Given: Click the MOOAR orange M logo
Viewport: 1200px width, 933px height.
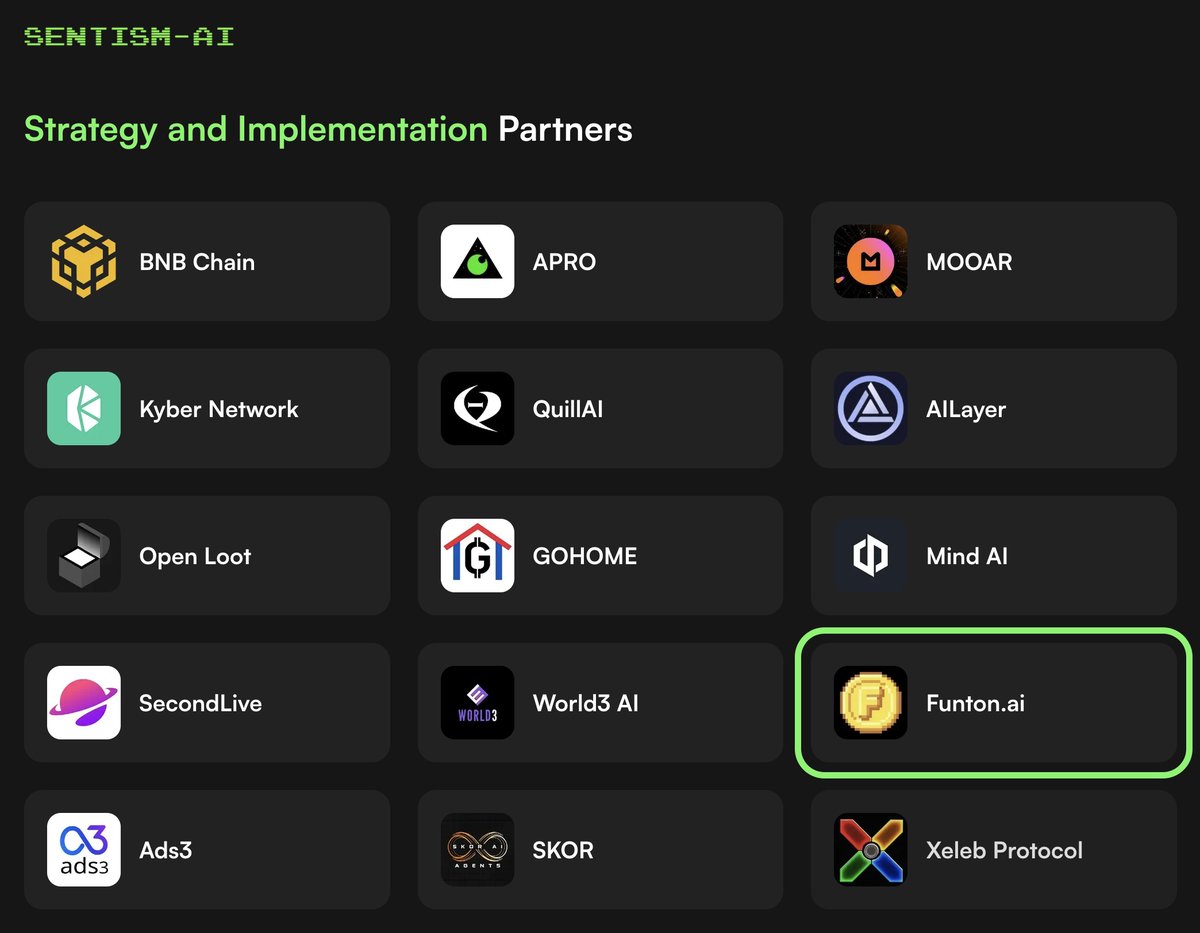Looking at the screenshot, I should [871, 262].
